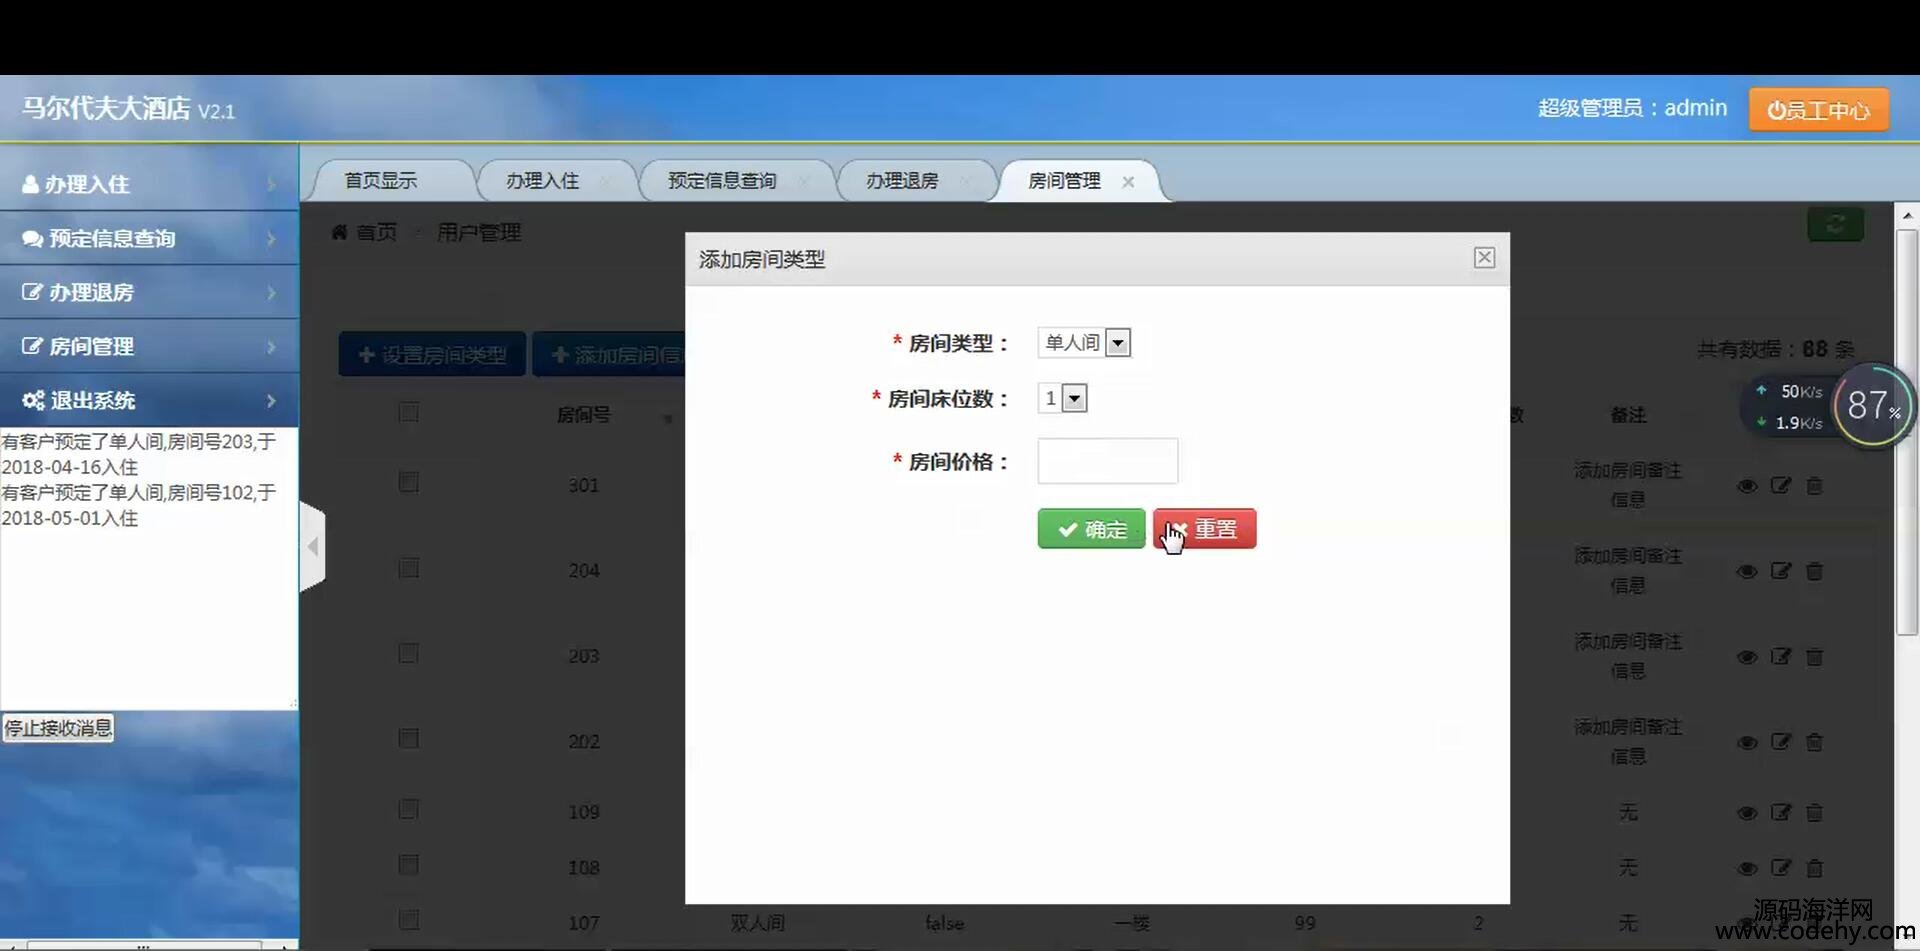This screenshot has height=951, width=1920.
Task: Close the 房间管理 tab using its X
Action: point(1128,182)
